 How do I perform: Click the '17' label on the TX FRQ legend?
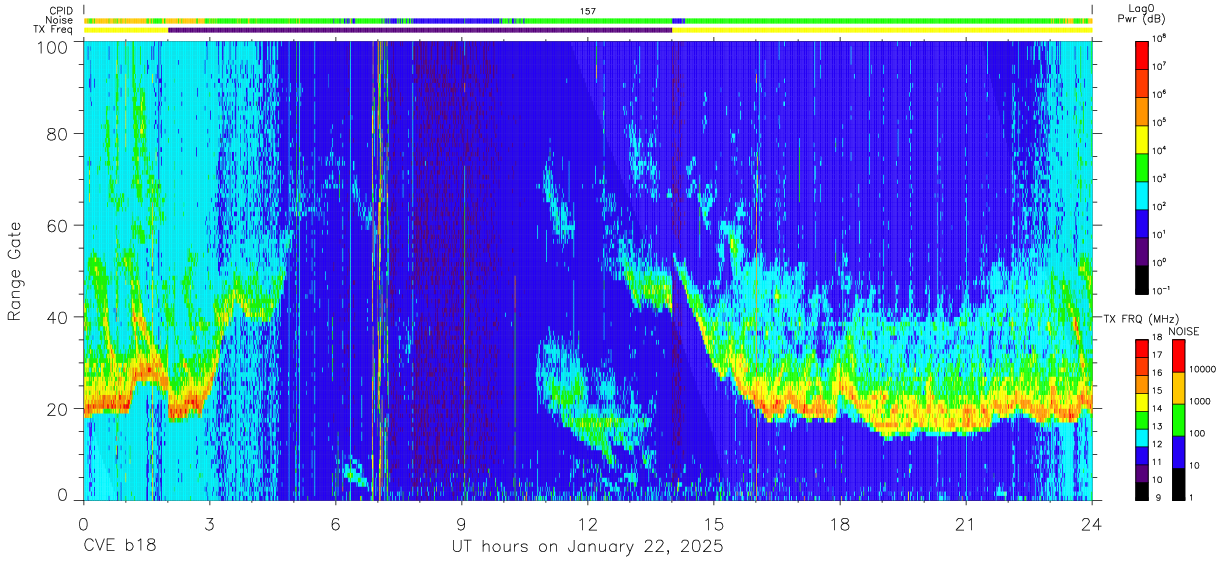pyautogui.click(x=1157, y=356)
